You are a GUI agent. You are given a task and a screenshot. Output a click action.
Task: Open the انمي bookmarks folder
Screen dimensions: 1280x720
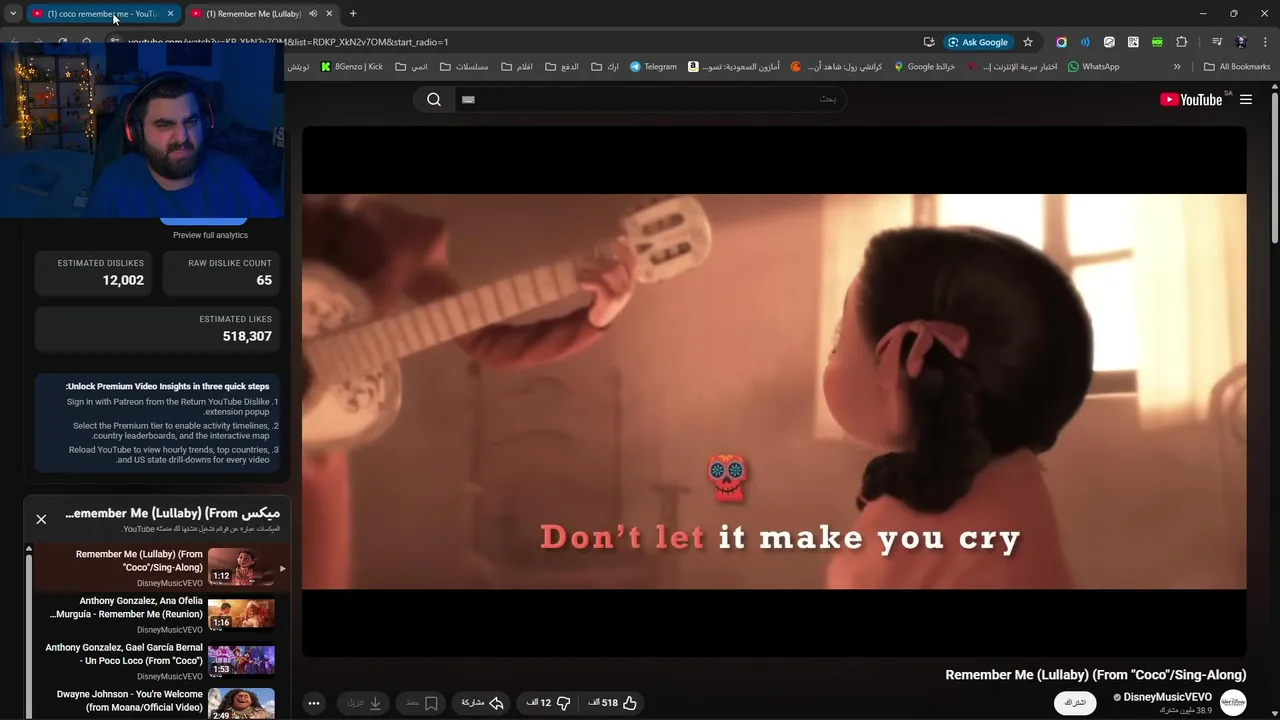click(411, 67)
